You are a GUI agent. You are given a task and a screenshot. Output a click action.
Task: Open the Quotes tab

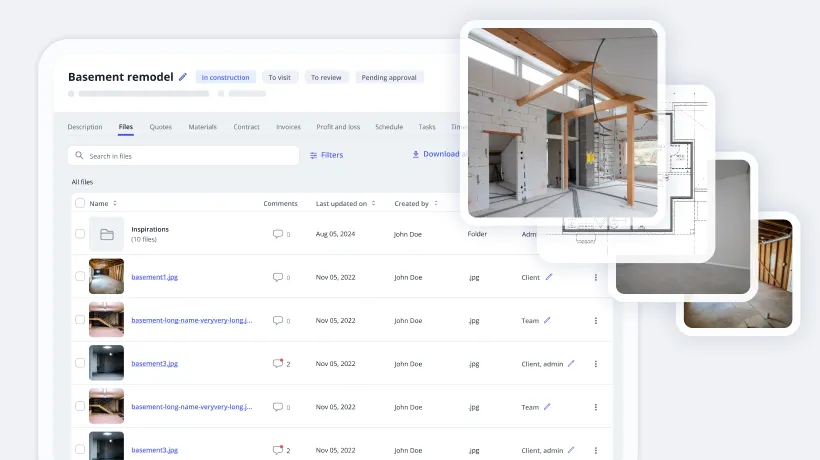point(161,127)
